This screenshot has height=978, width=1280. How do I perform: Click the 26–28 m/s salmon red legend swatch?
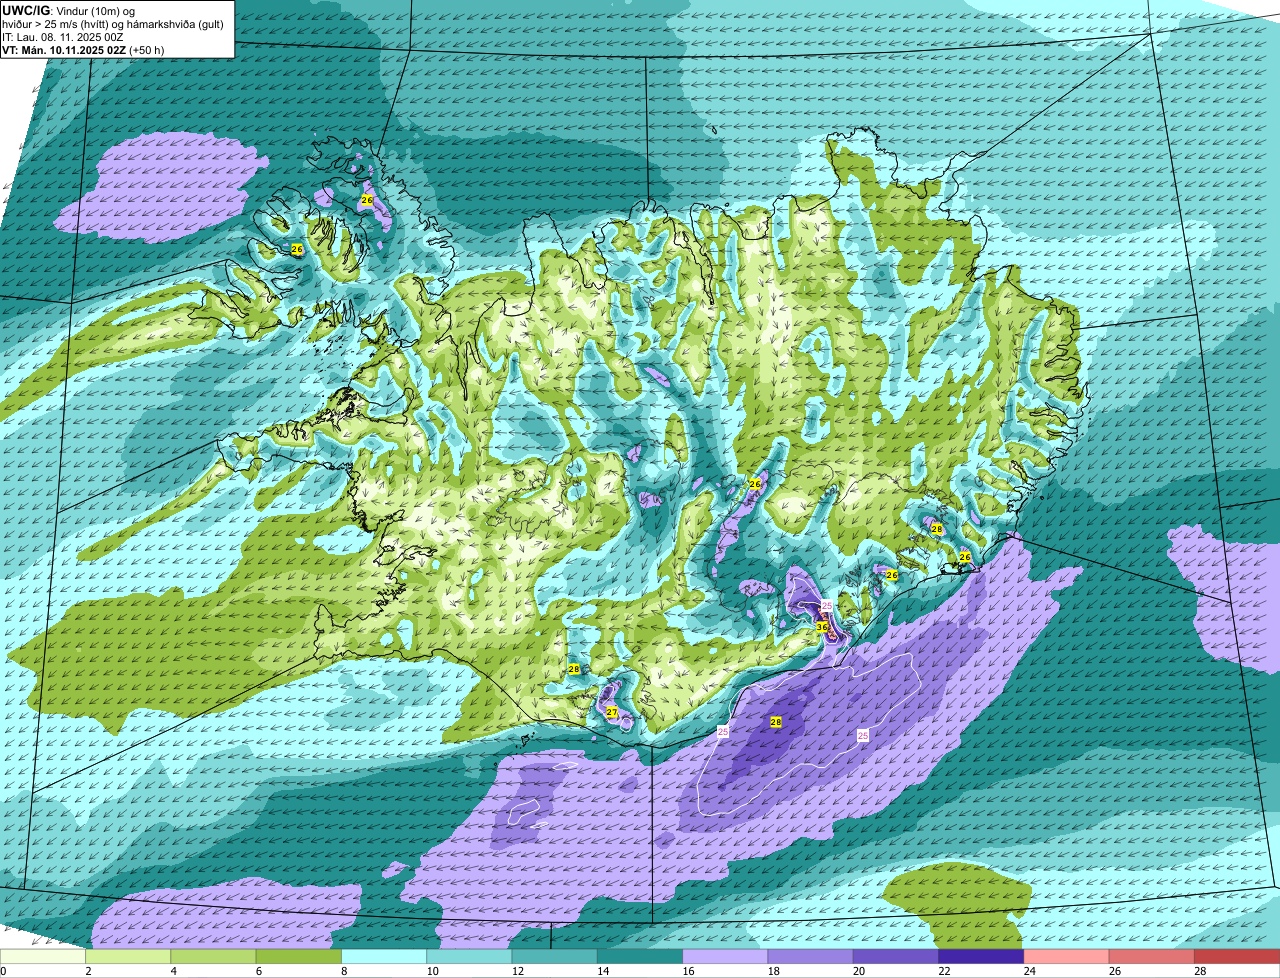pyautogui.click(x=1152, y=957)
